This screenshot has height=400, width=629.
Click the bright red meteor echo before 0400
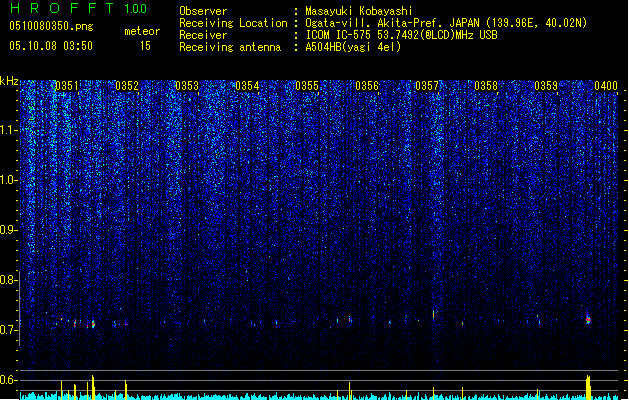[588, 319]
